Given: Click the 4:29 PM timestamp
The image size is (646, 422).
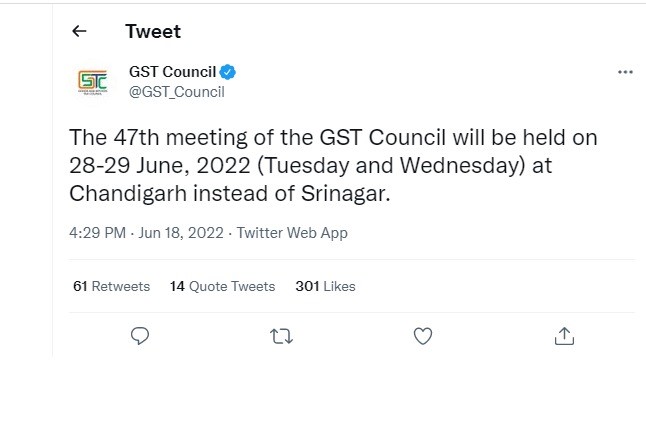Looking at the screenshot, I should coord(97,232).
